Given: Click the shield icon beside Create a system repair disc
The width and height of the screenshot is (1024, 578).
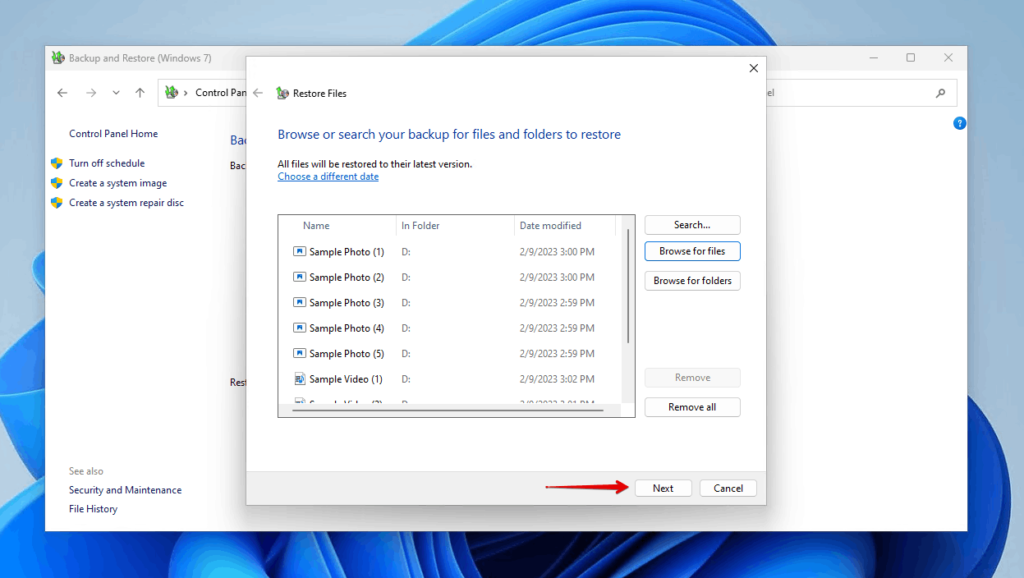Looking at the screenshot, I should [x=58, y=202].
